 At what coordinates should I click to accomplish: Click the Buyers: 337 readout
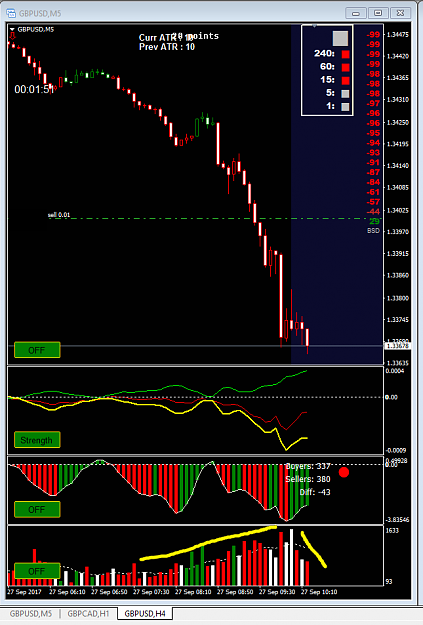click(308, 466)
